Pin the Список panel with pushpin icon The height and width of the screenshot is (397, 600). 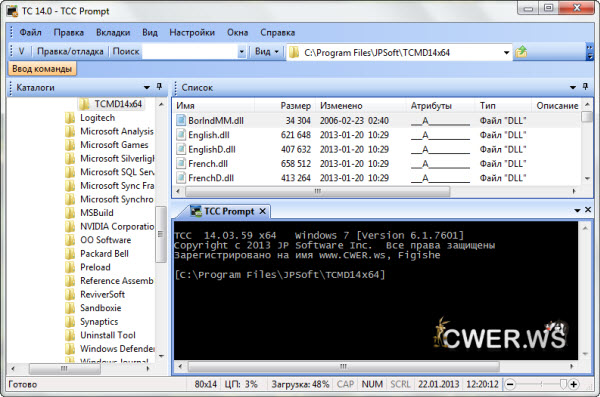click(585, 87)
